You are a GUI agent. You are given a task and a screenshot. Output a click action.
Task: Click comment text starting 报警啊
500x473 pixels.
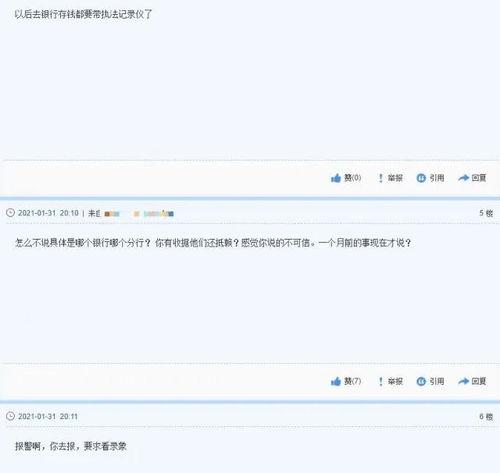[71, 446]
